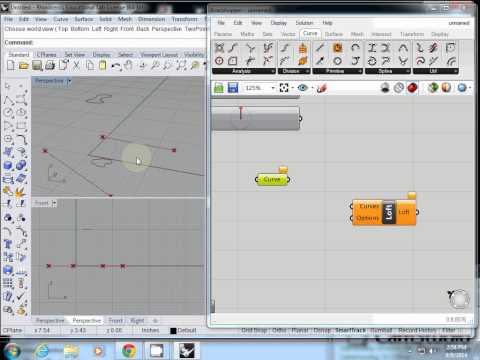
Task: Click the Paste clipboard icon in Rhino toolbar
Action: click(x=103, y=65)
